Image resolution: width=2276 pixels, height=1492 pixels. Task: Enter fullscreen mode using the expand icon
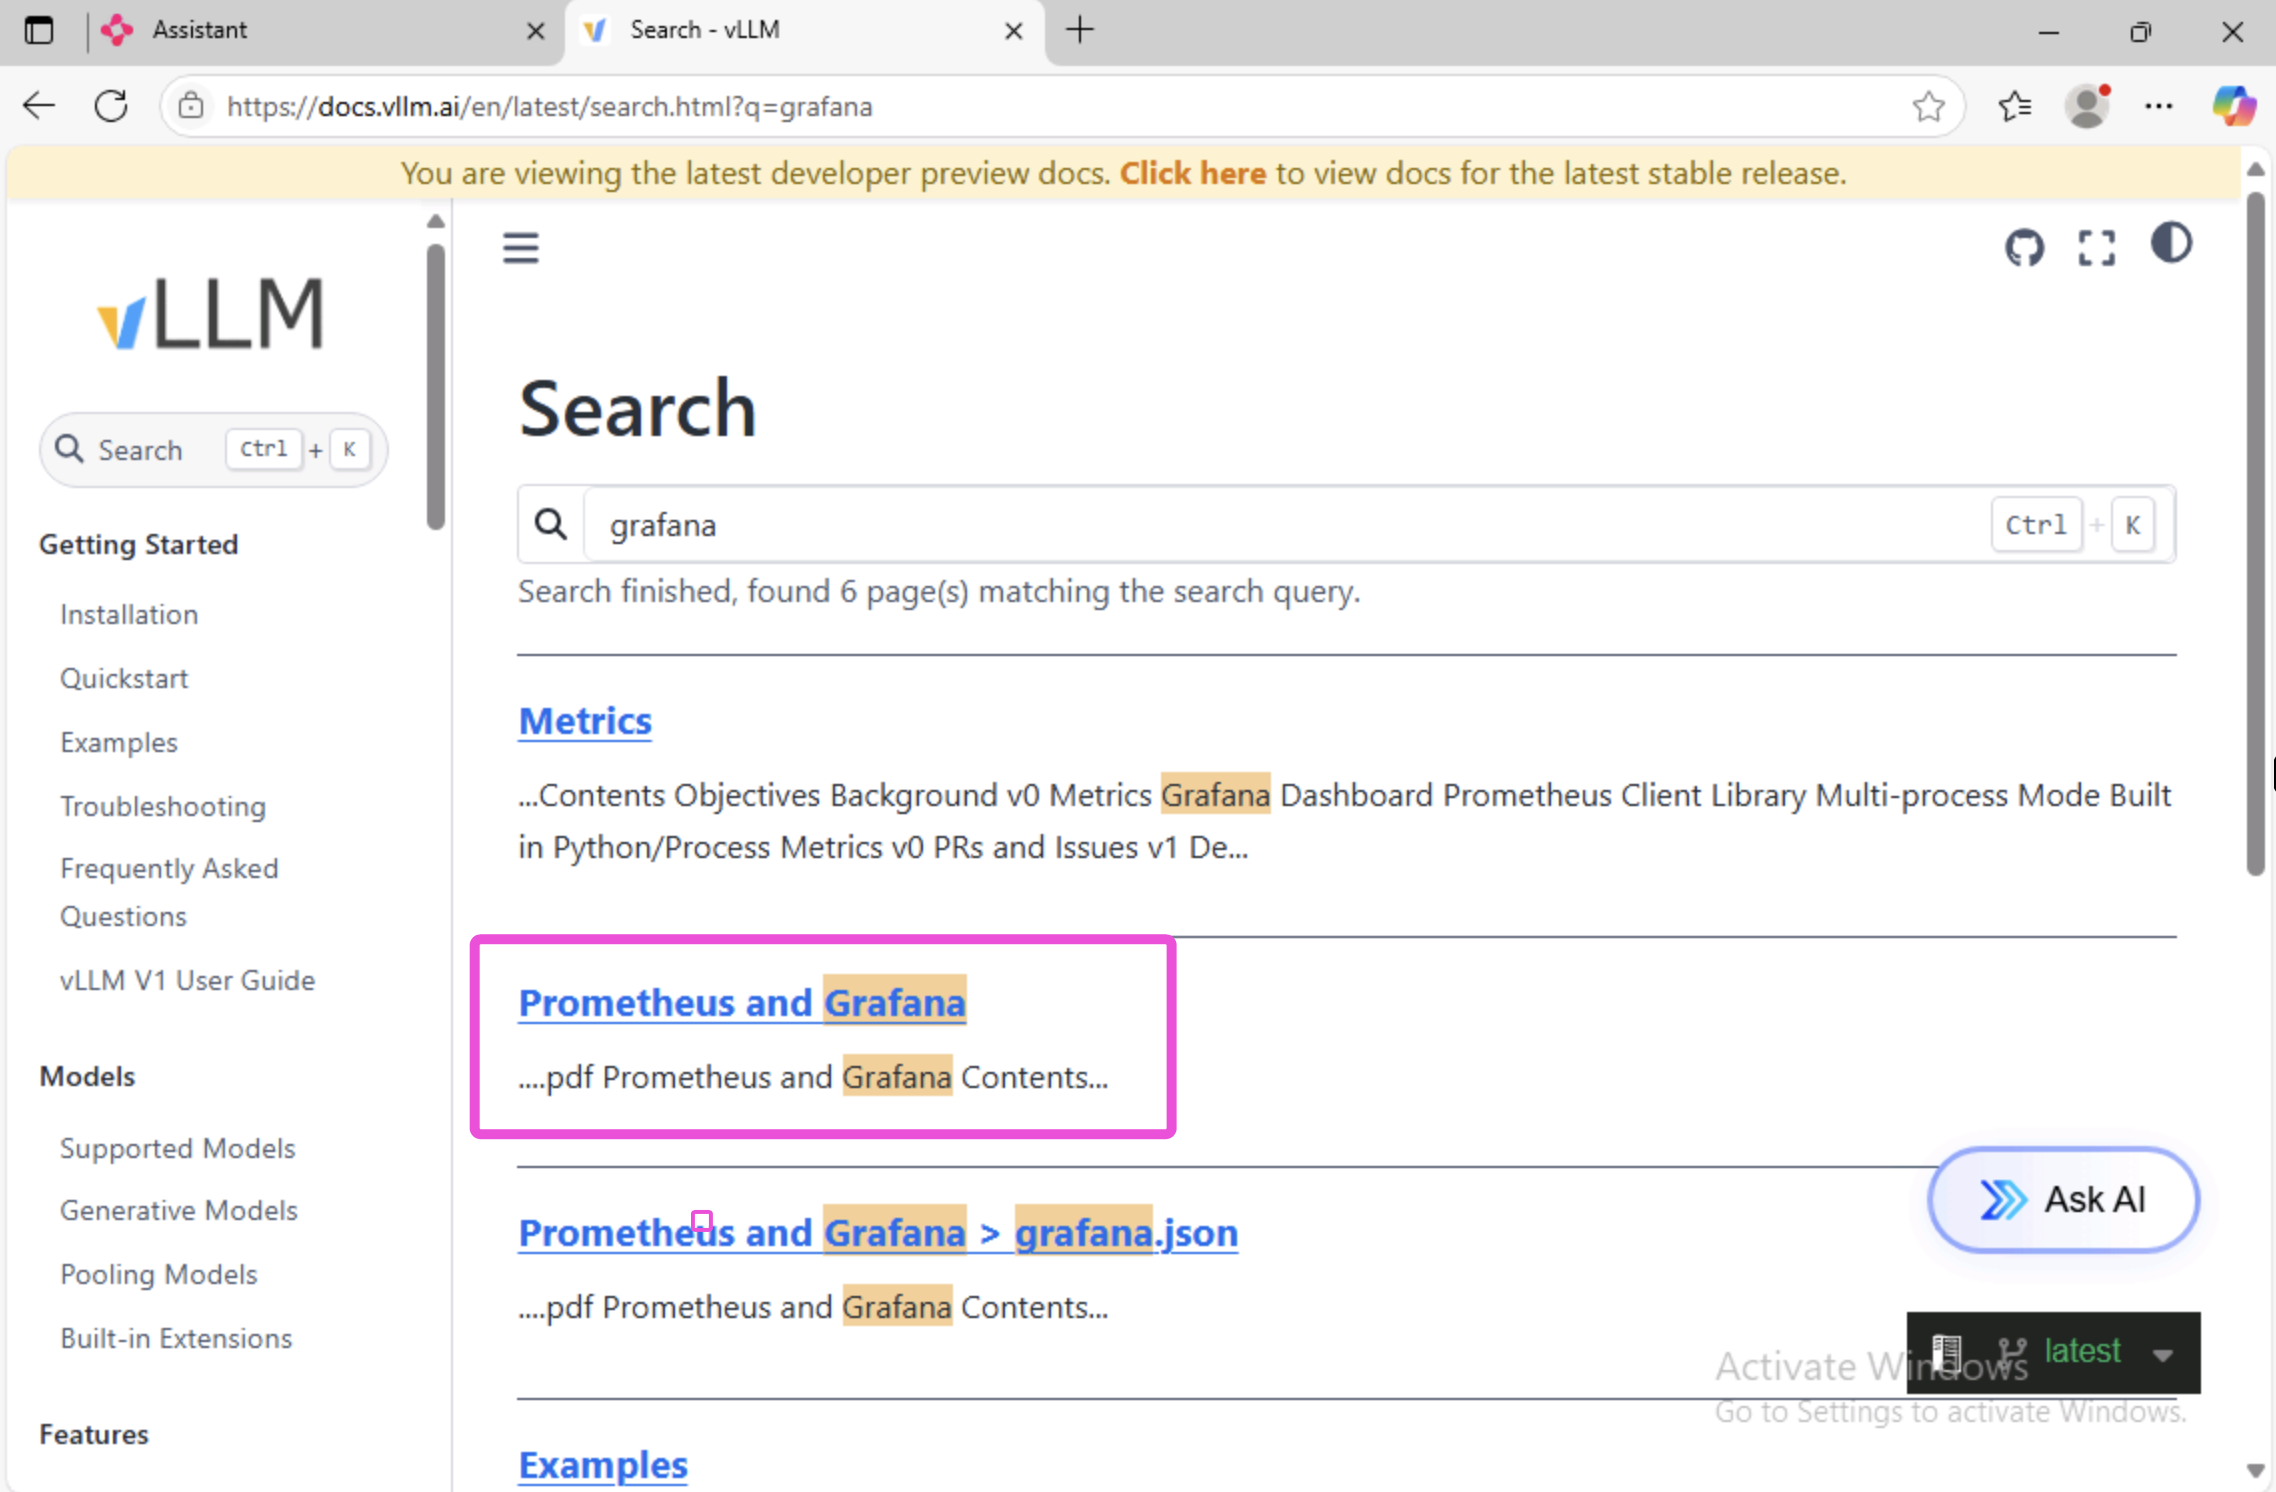click(2096, 247)
